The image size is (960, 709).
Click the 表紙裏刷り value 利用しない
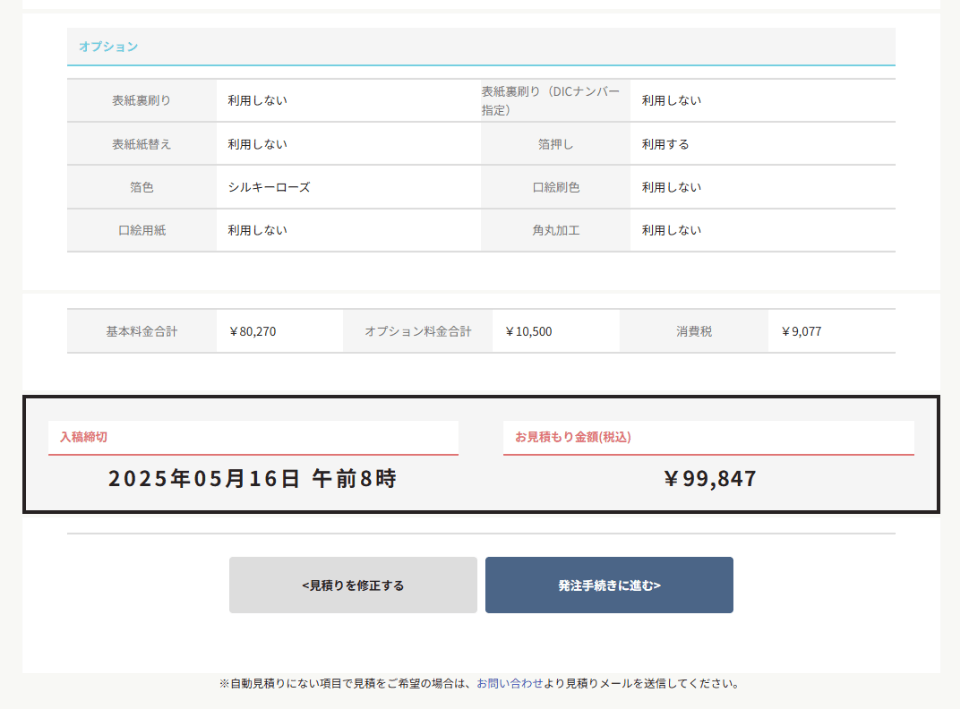coord(257,100)
